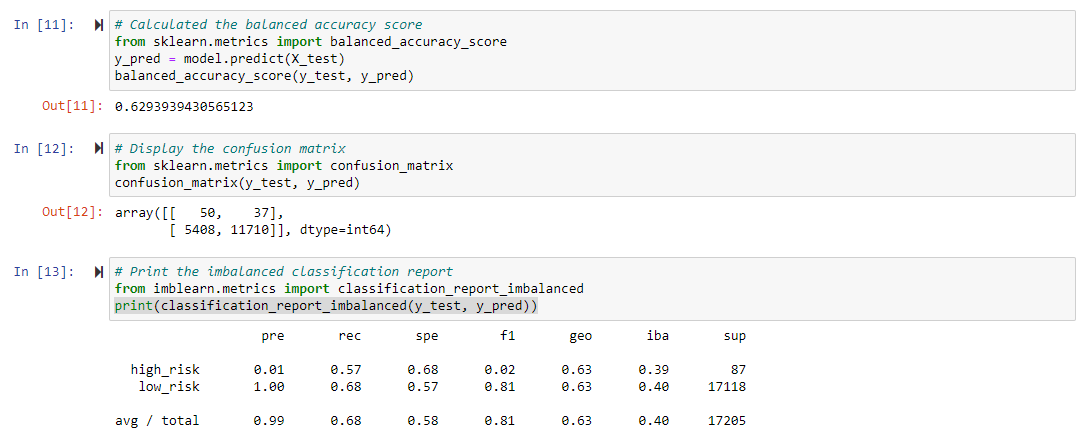Image resolution: width=1083 pixels, height=448 pixels.
Task: Click high_risk precision value 0.01
Action: click(269, 370)
